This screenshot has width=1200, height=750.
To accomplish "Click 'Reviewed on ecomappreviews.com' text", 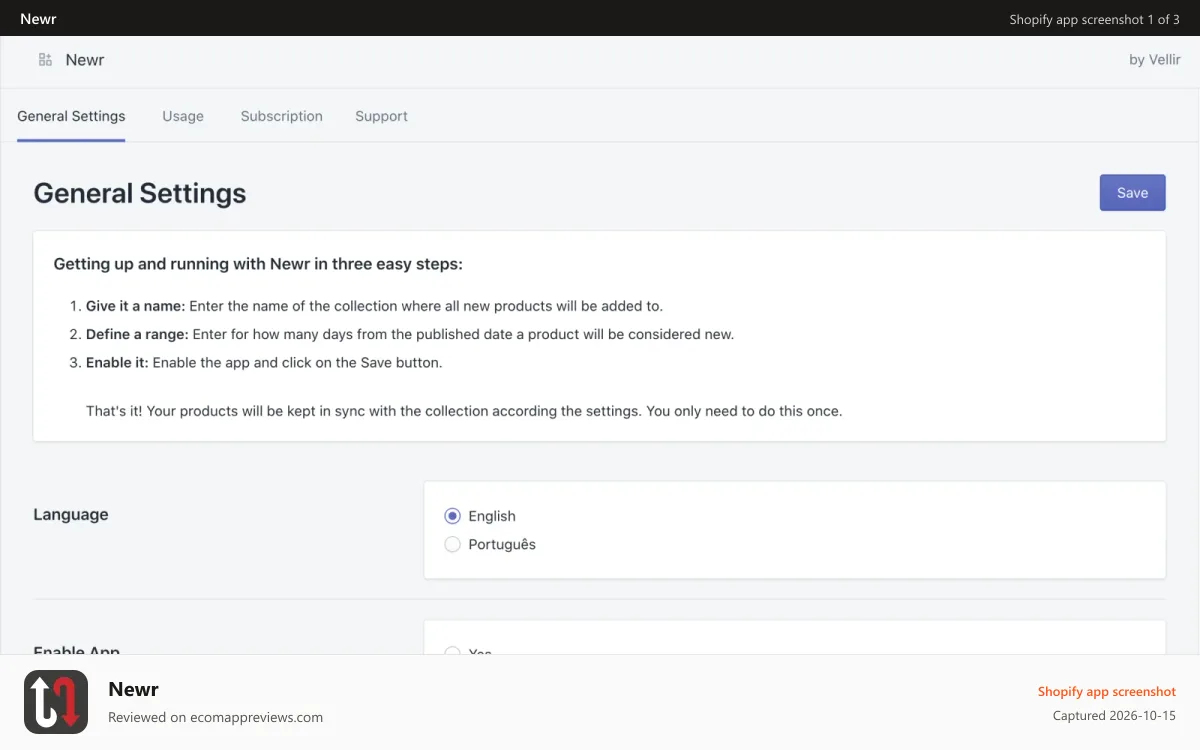I will [215, 717].
